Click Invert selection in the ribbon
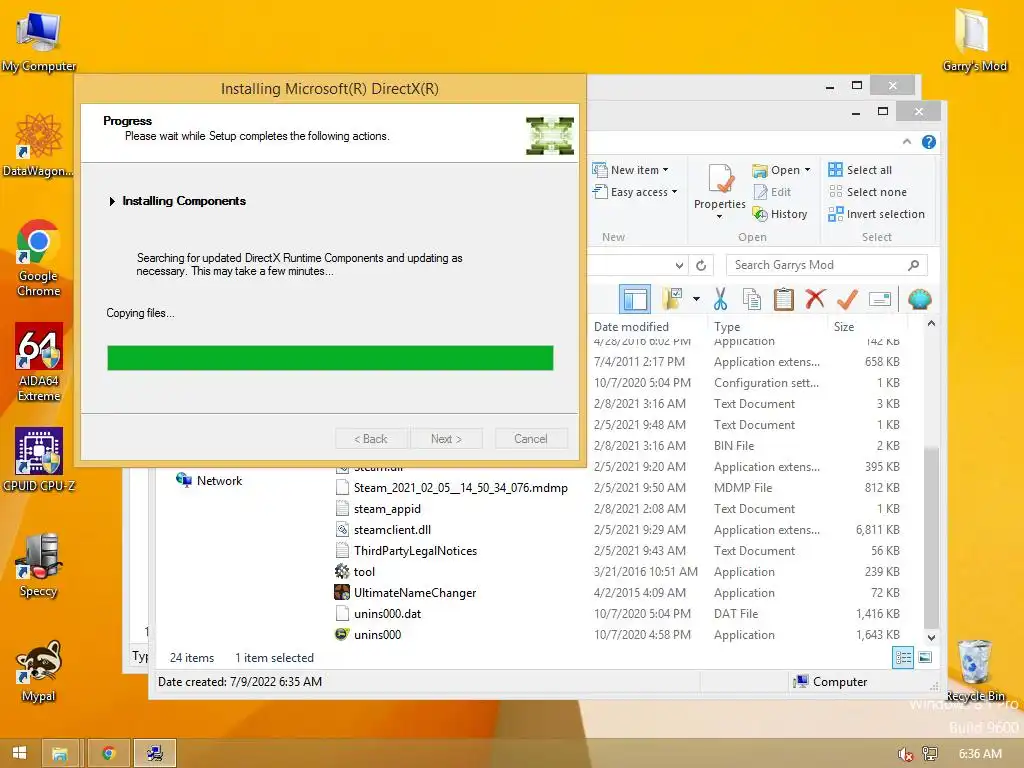This screenshot has width=1024, height=768. tap(876, 214)
